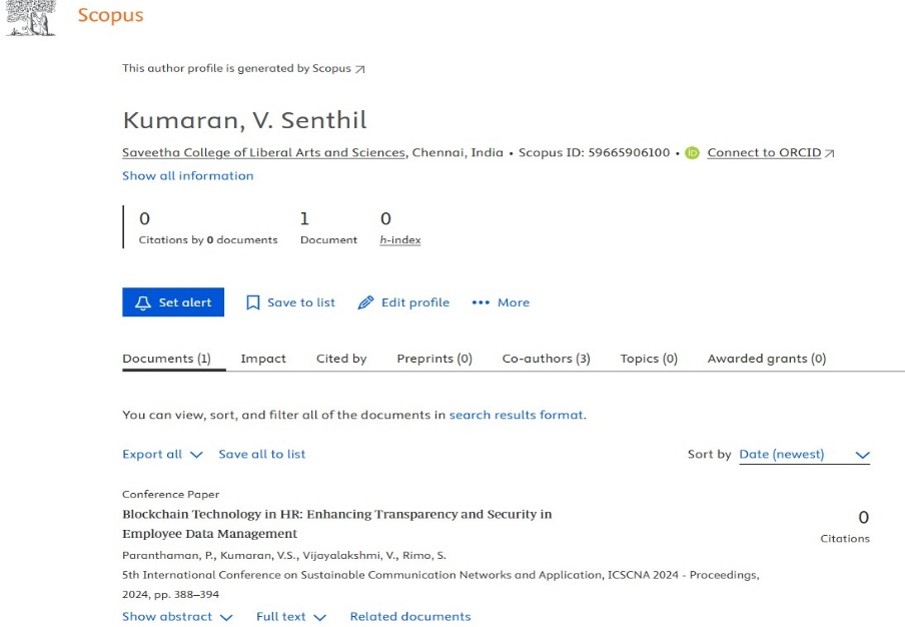Open the search results format link

coord(517,415)
